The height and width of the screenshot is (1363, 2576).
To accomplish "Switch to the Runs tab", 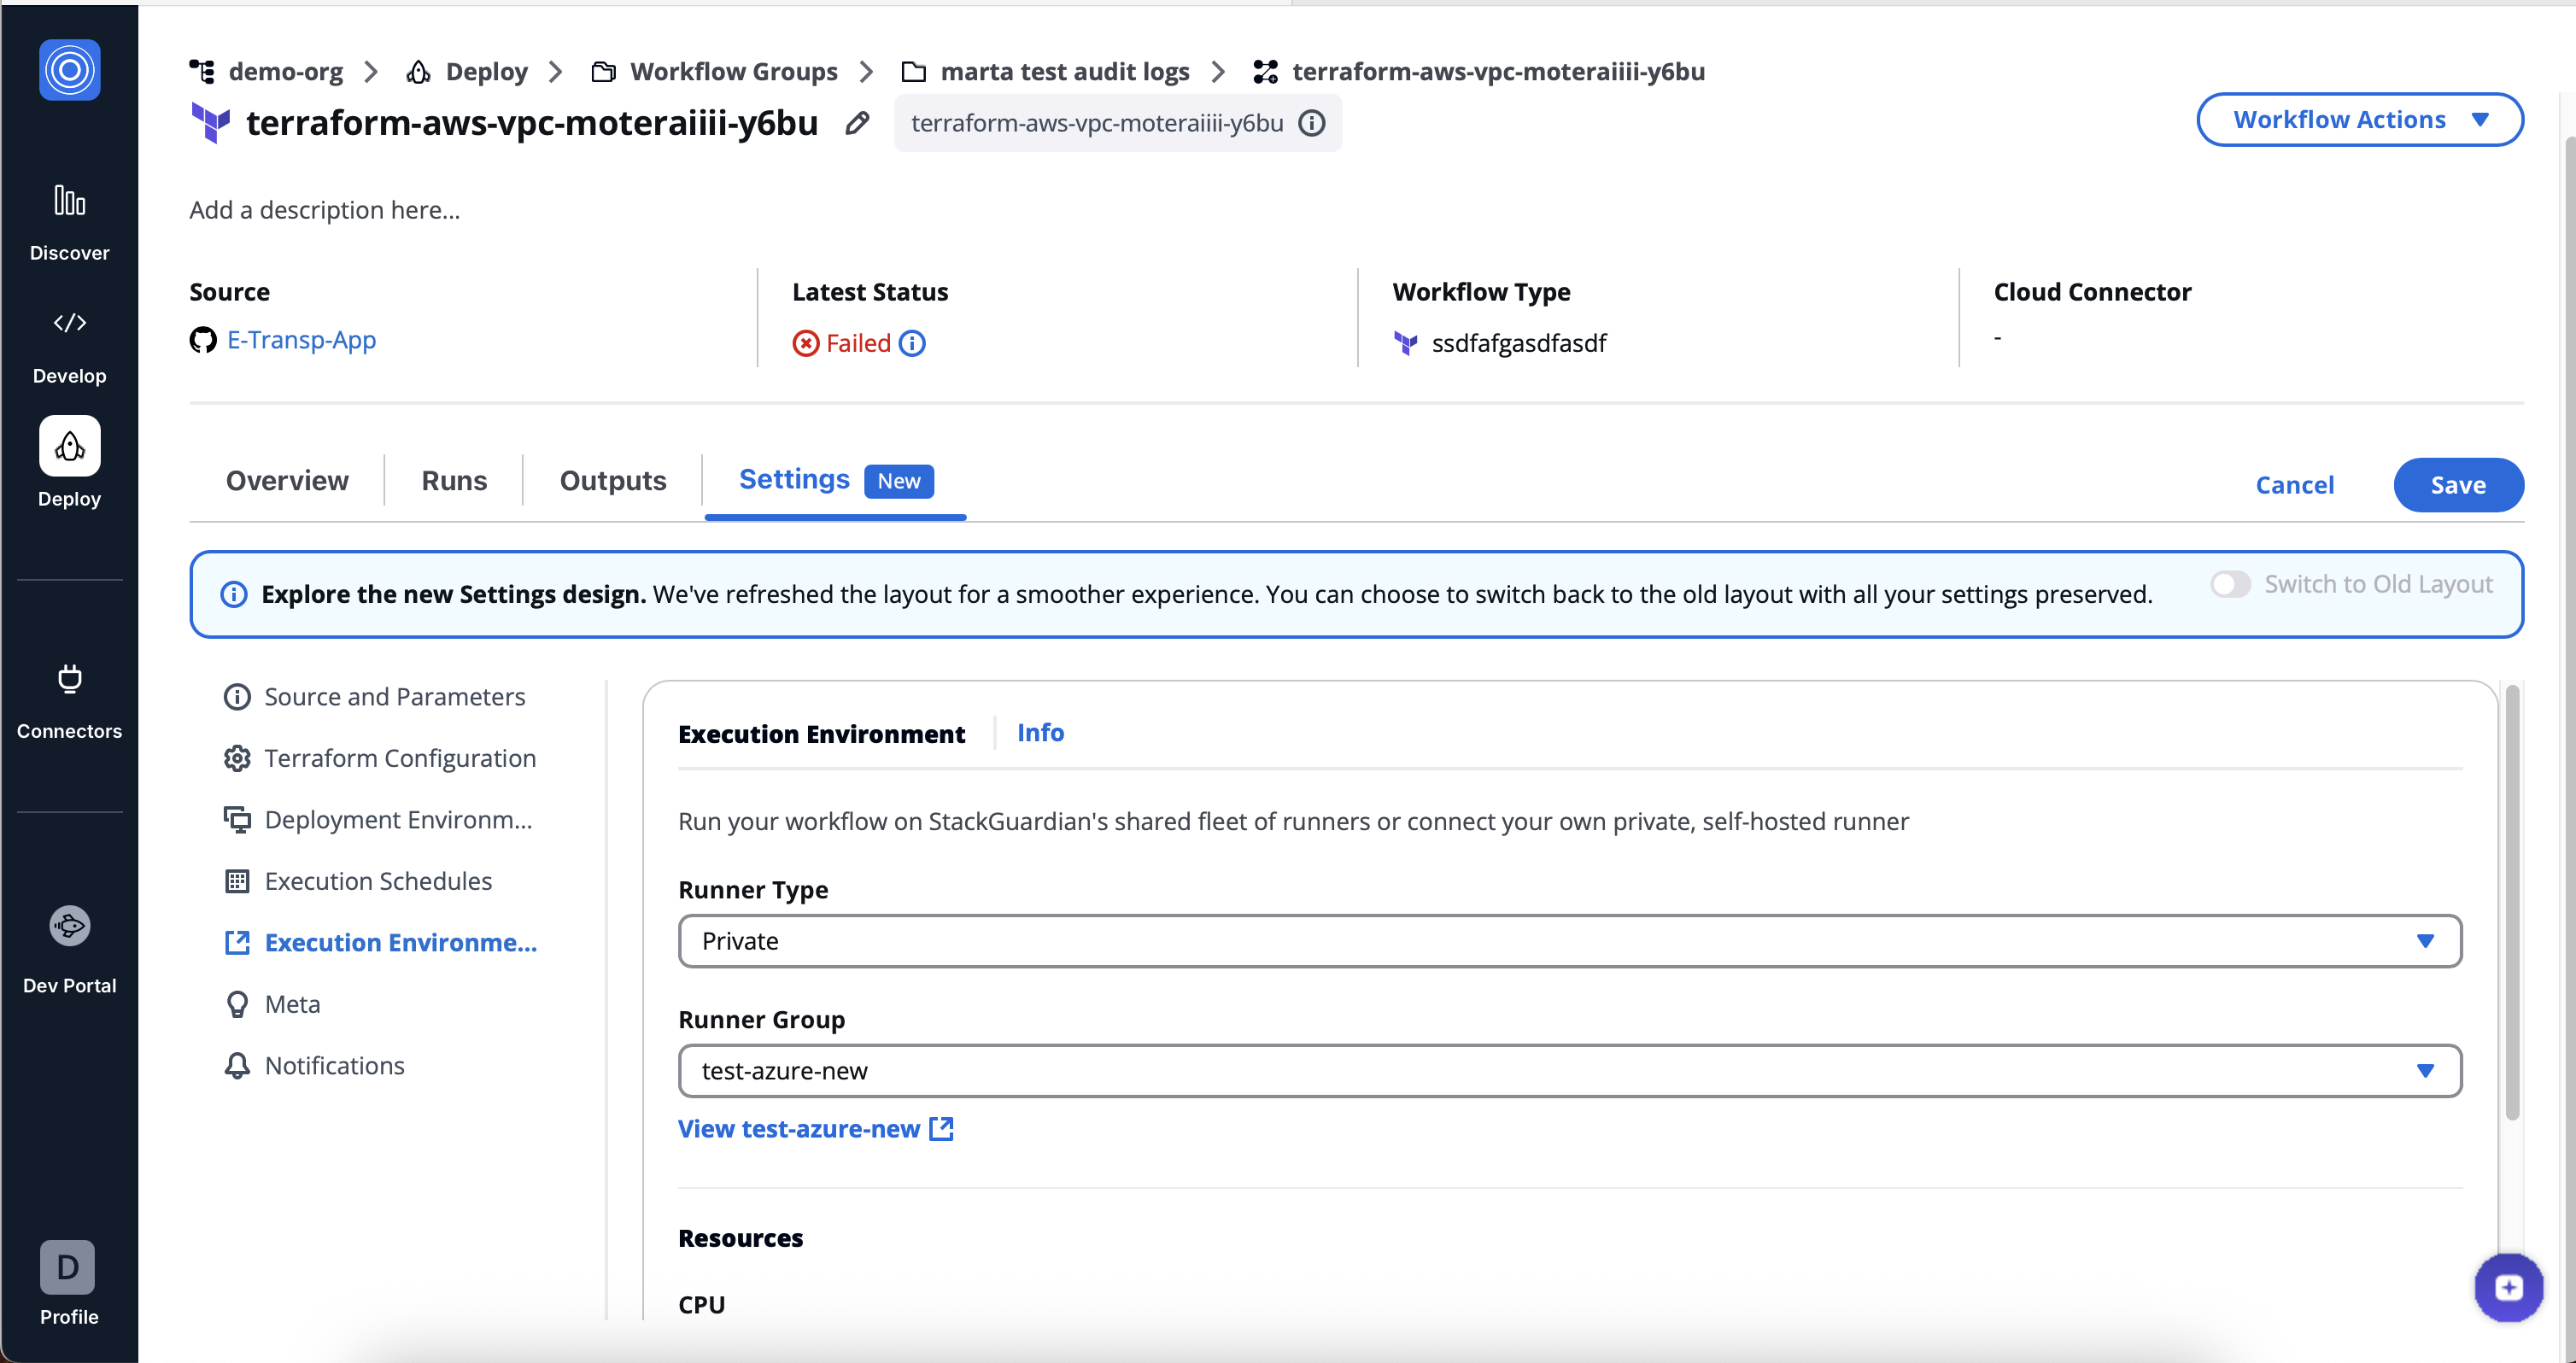I will point(453,481).
